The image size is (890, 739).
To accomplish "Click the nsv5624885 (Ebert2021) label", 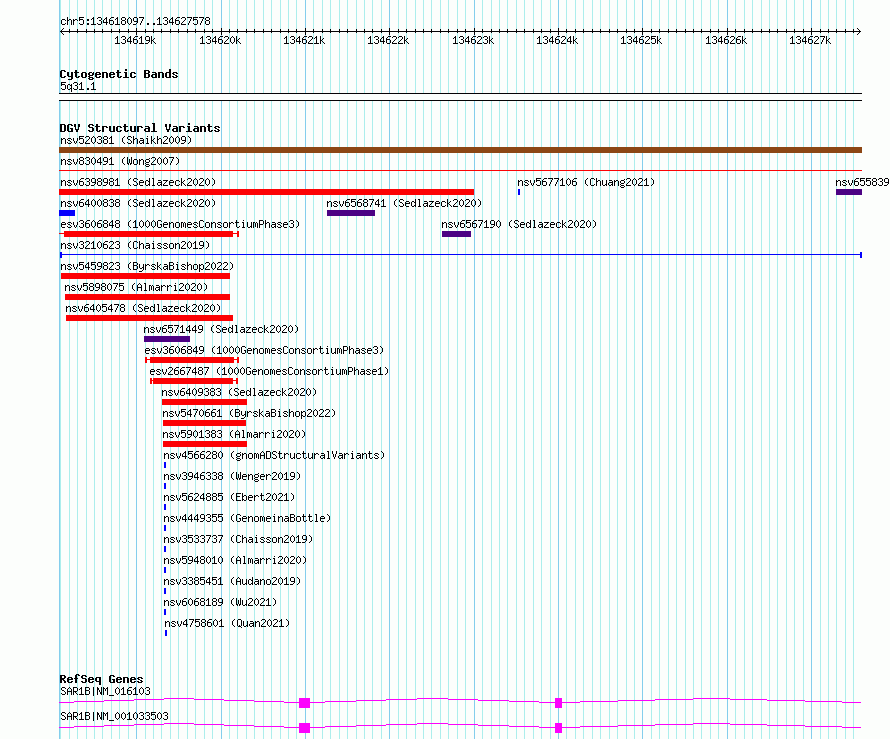I will click(229, 497).
